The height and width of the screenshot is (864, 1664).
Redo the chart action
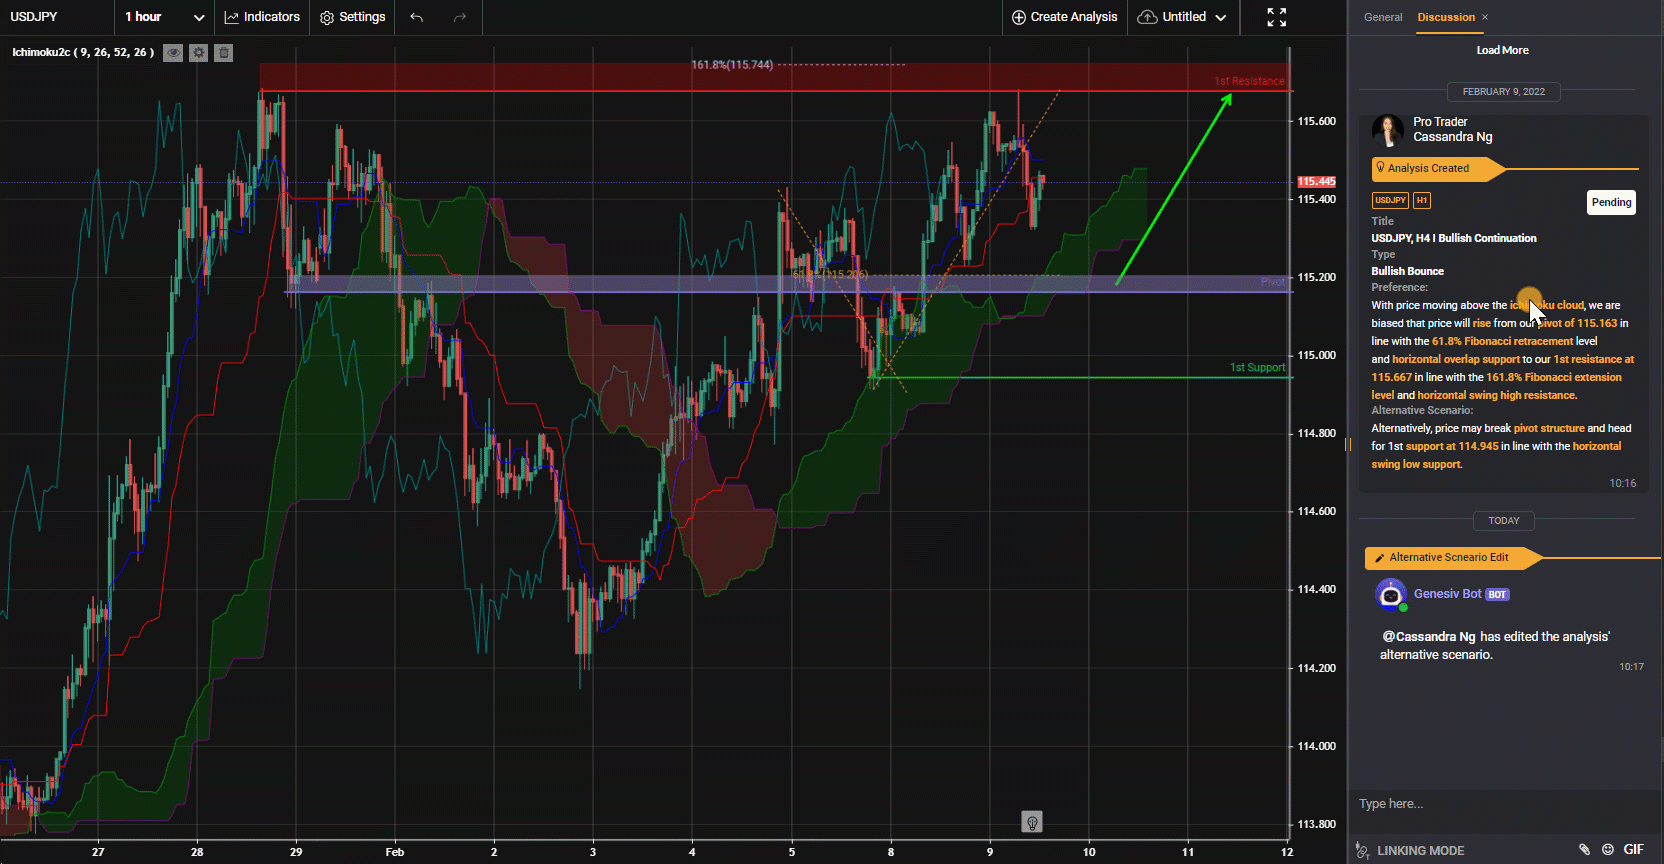tap(460, 17)
